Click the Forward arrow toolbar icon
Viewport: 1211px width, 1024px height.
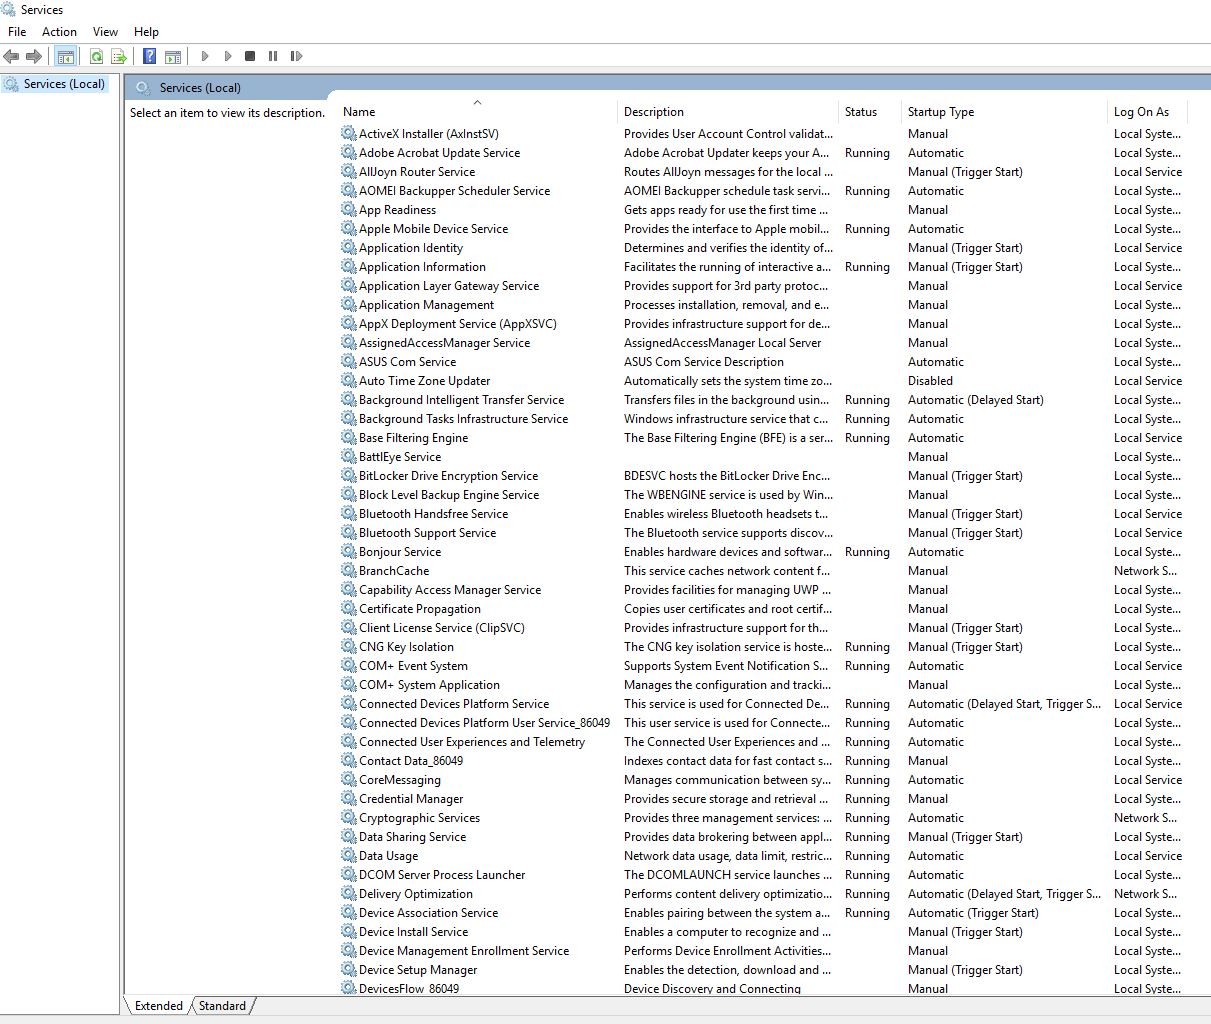pos(34,56)
